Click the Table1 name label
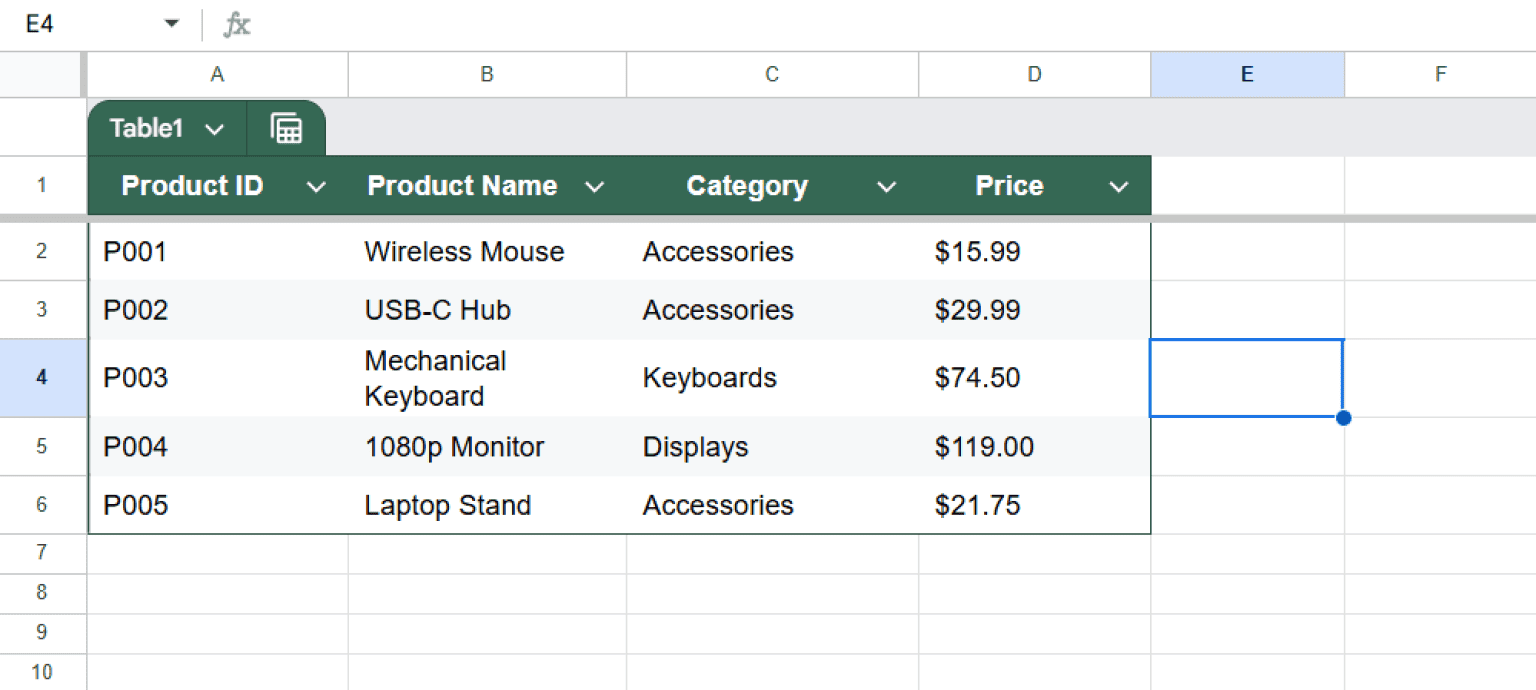1536x690 pixels. point(148,128)
